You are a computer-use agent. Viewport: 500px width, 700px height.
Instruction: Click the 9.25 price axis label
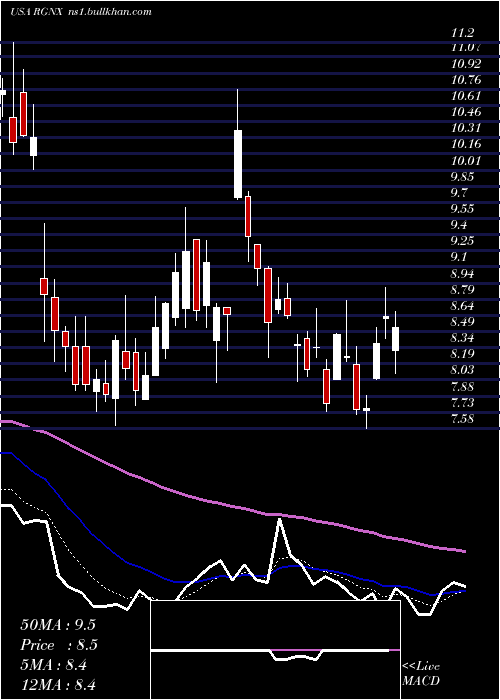click(x=462, y=241)
